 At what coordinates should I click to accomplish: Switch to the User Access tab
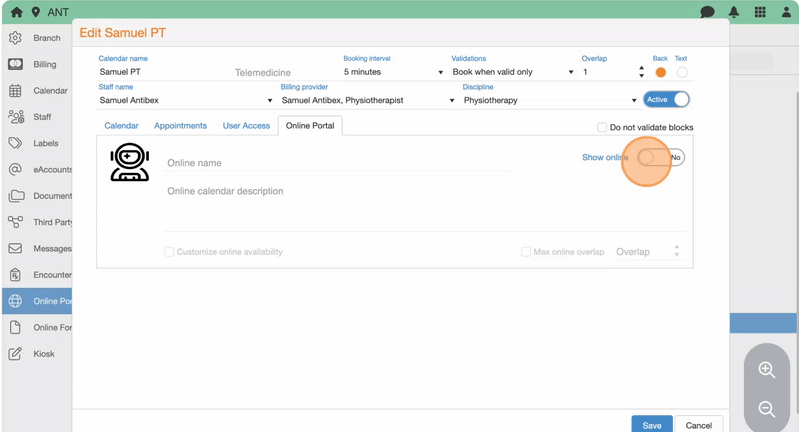pos(246,126)
